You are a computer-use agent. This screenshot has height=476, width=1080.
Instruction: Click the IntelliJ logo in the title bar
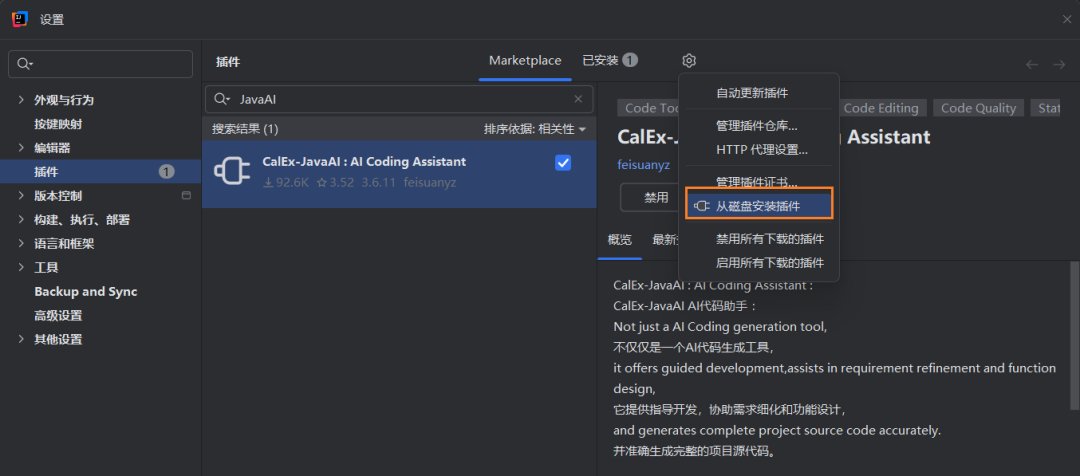(19, 19)
